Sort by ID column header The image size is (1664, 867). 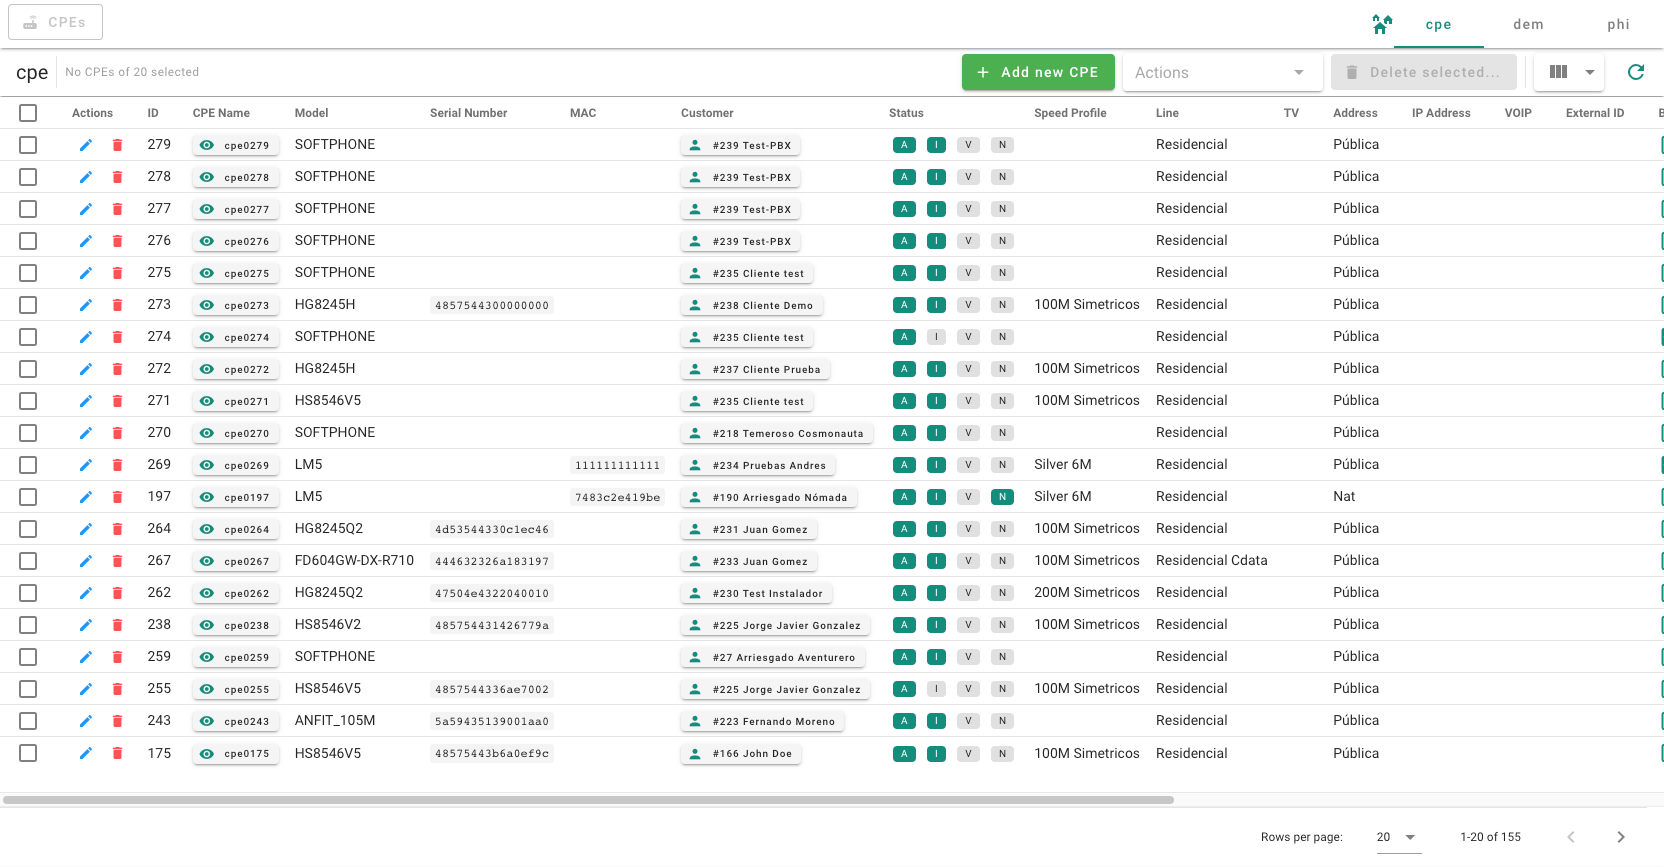tap(153, 113)
